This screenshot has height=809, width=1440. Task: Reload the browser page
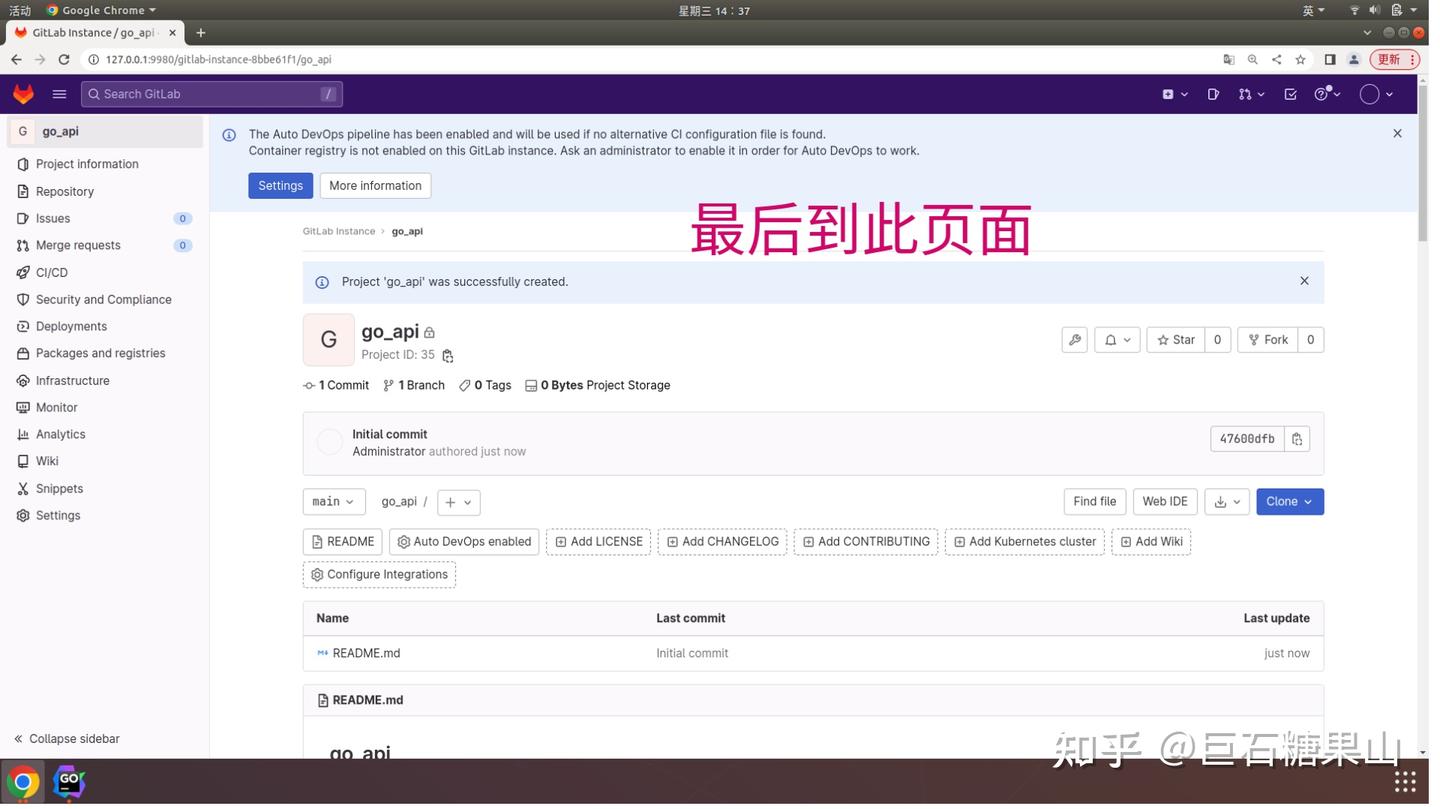point(64,59)
